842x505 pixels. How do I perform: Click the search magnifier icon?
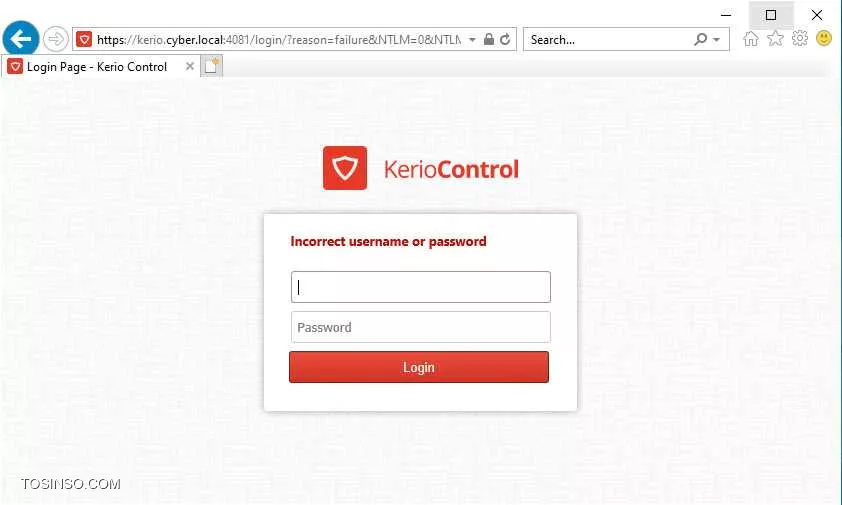pyautogui.click(x=700, y=39)
